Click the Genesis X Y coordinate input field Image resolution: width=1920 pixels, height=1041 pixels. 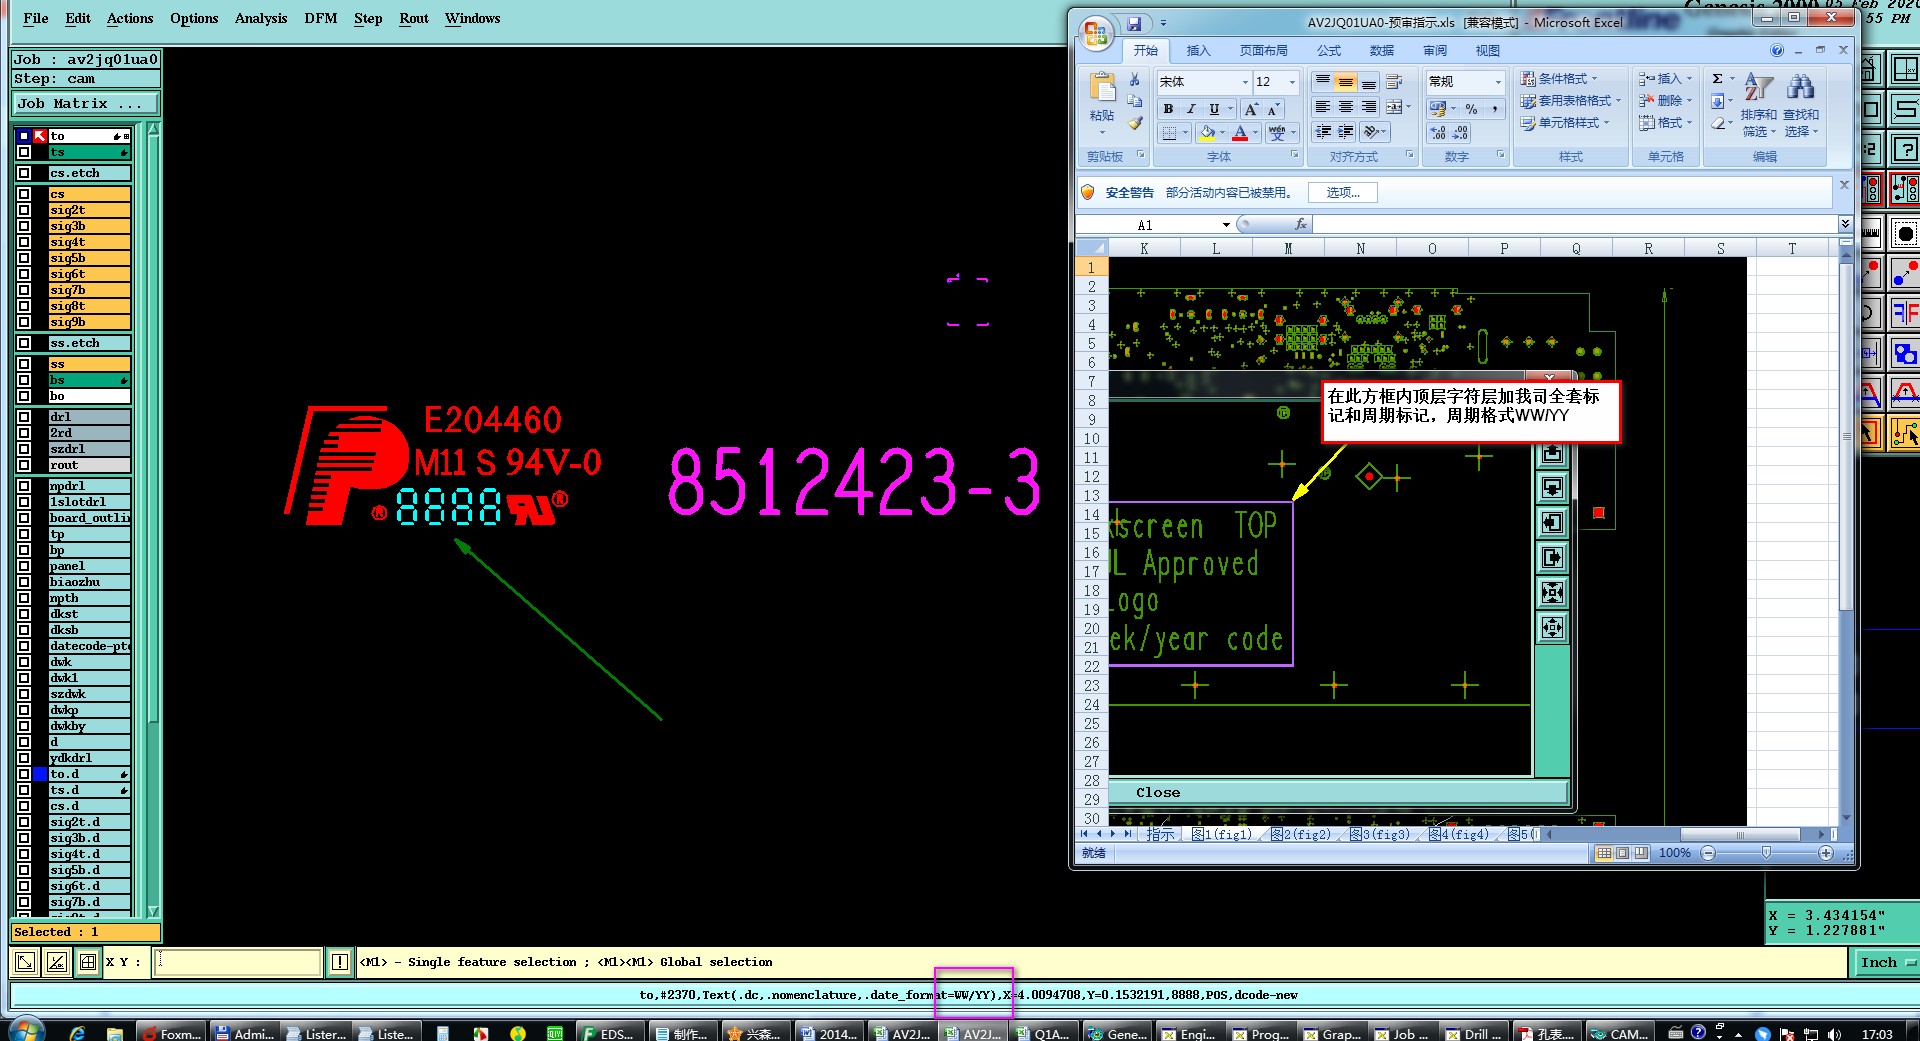tap(238, 962)
